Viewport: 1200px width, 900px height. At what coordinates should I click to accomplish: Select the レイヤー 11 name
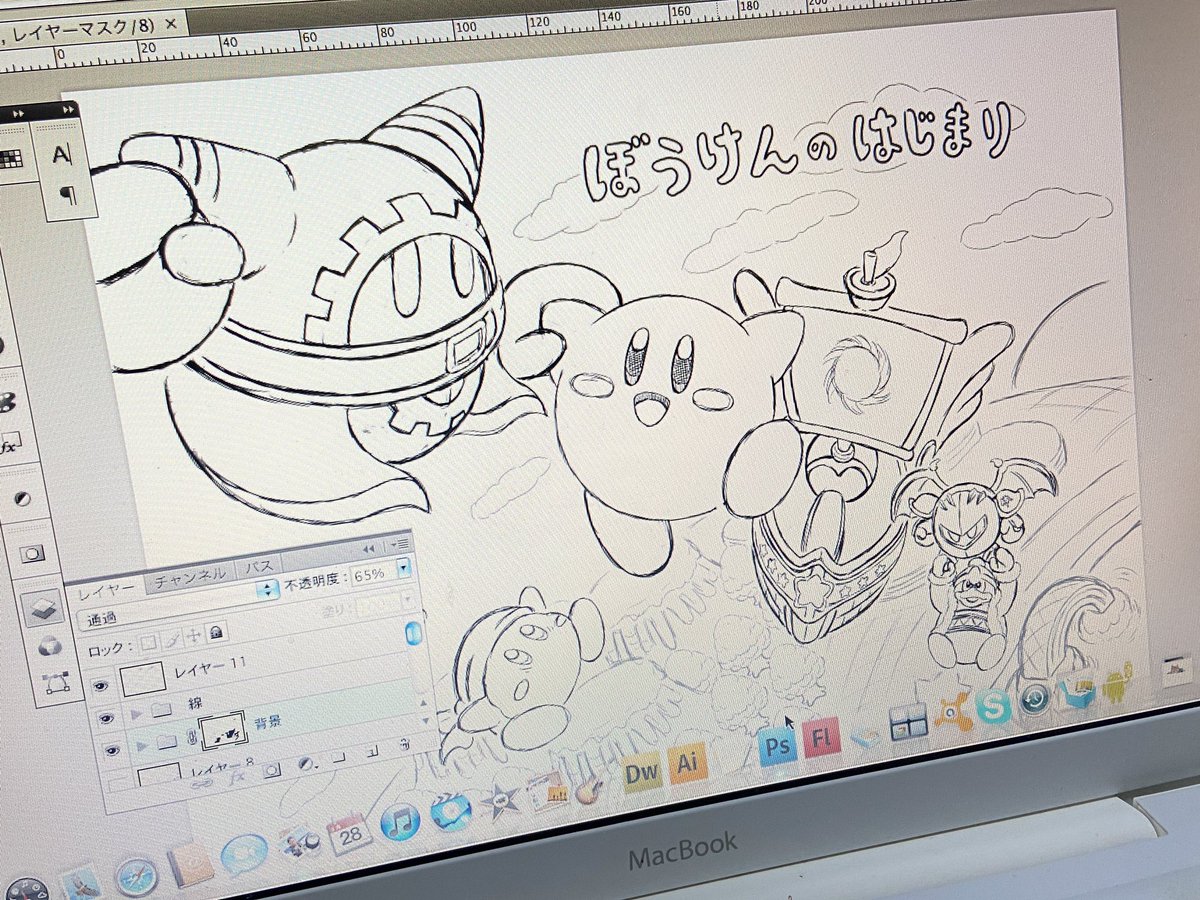(209, 665)
